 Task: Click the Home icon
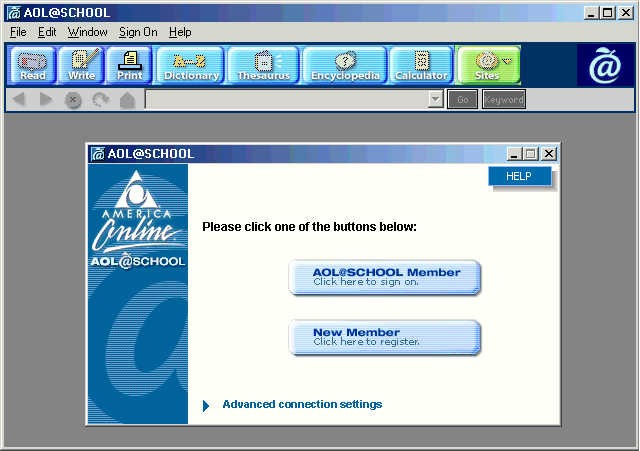tap(127, 100)
